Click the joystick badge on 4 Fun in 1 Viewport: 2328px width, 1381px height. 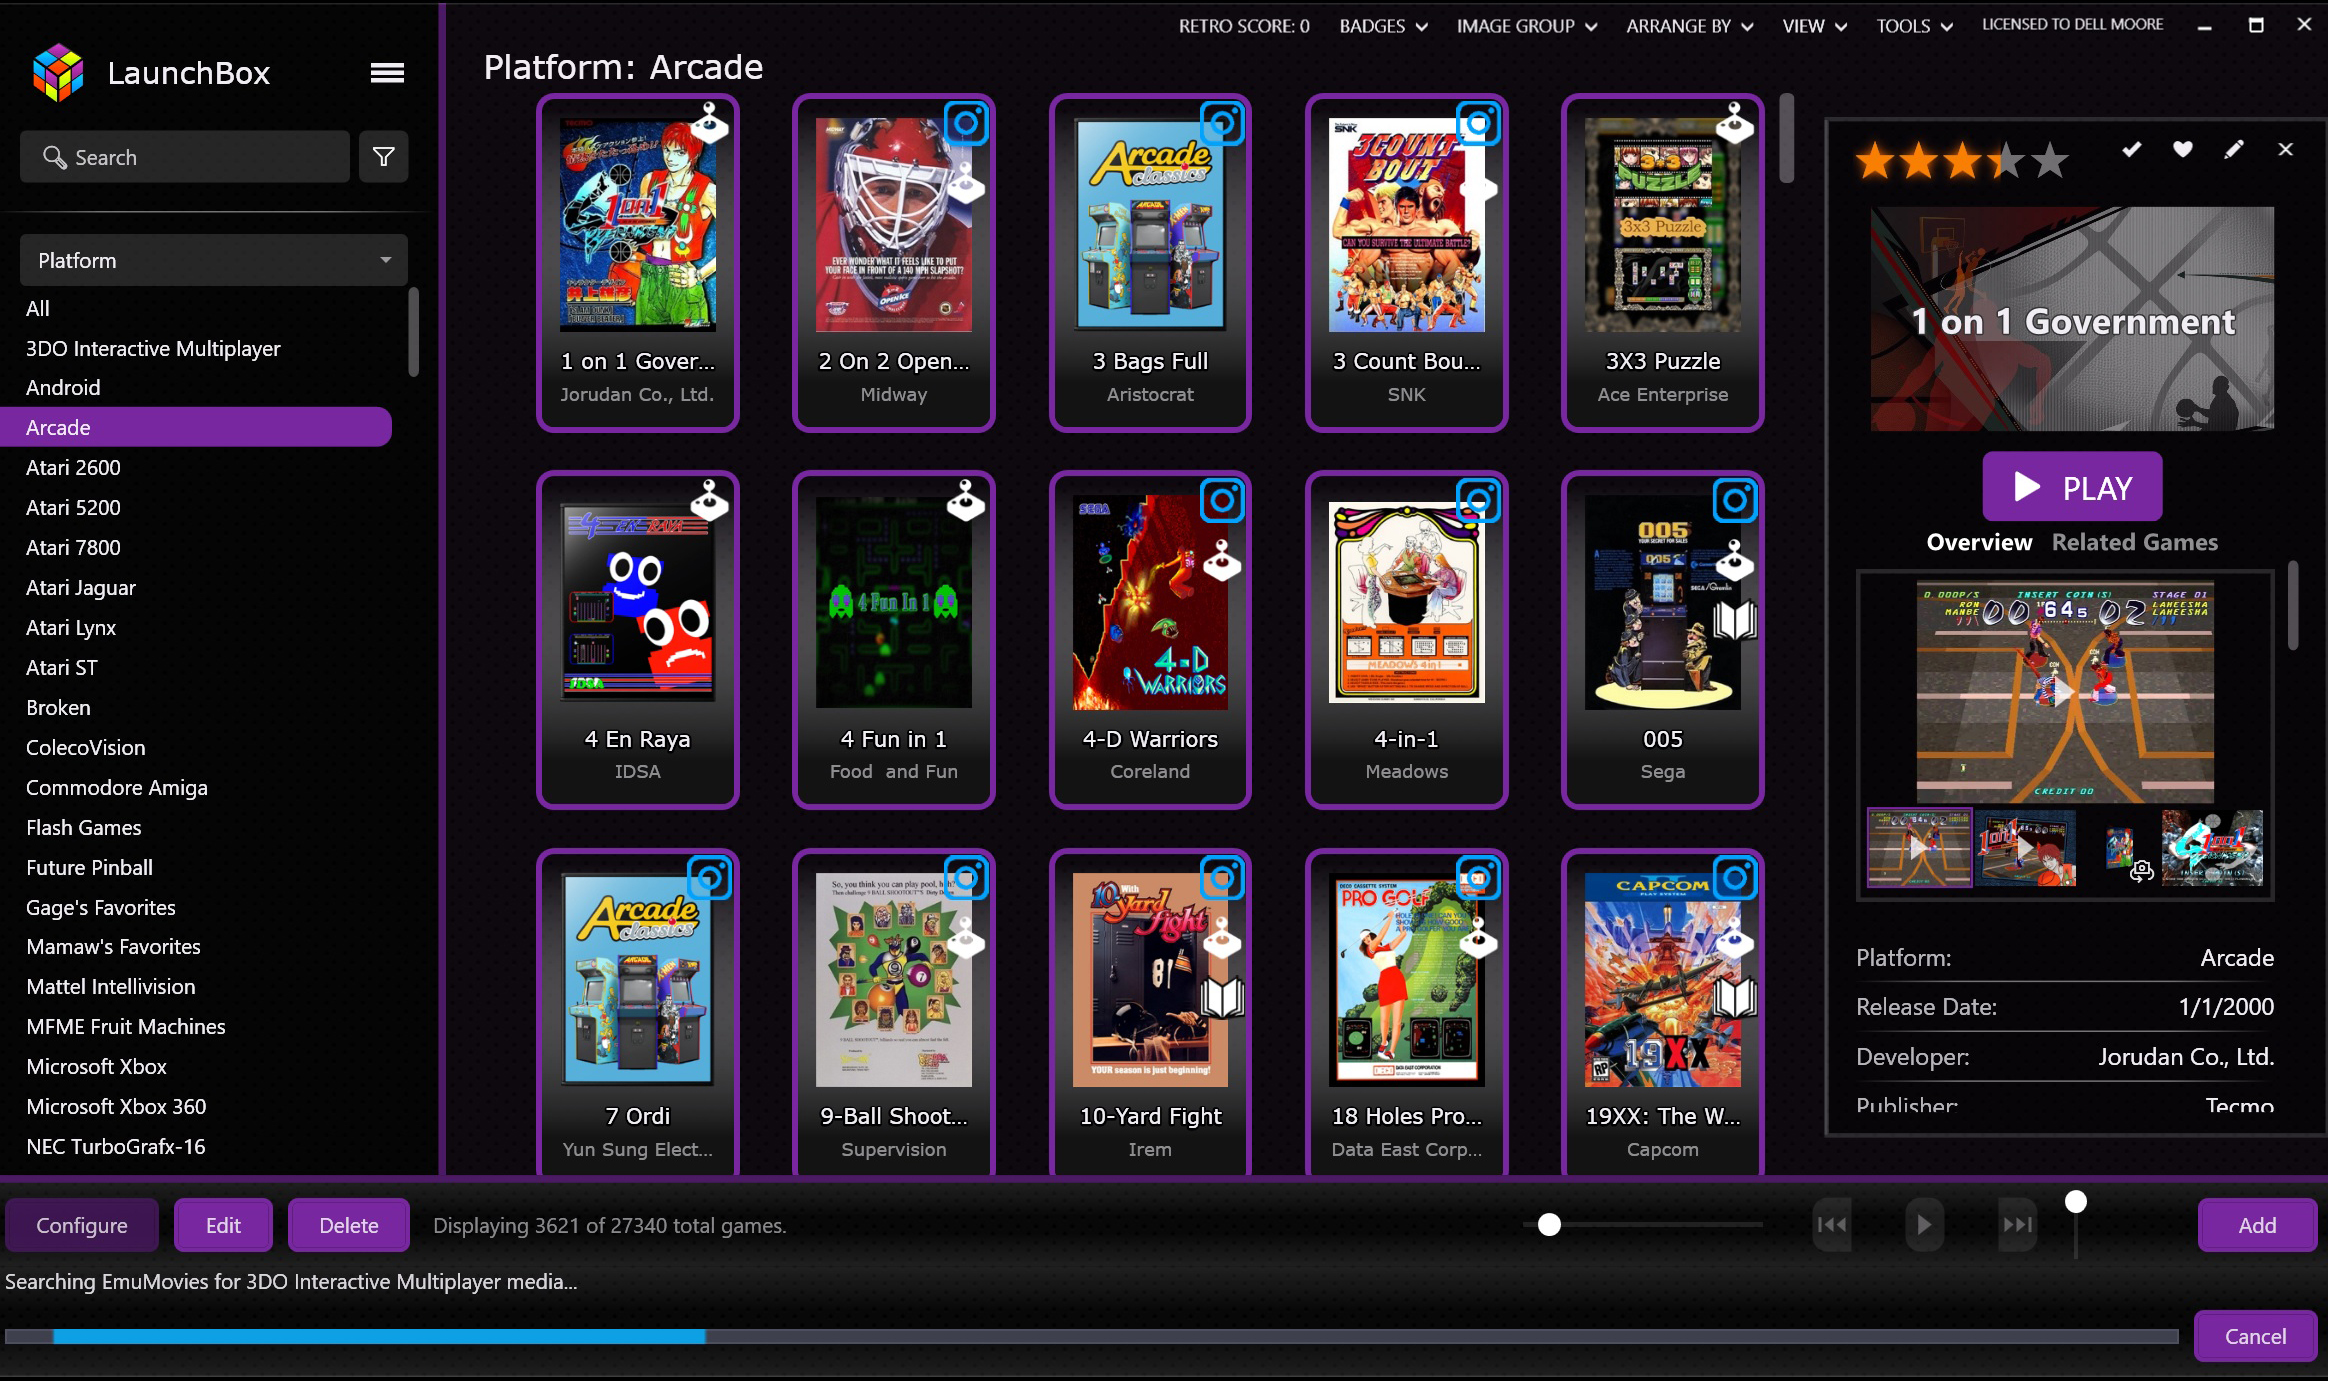point(966,501)
